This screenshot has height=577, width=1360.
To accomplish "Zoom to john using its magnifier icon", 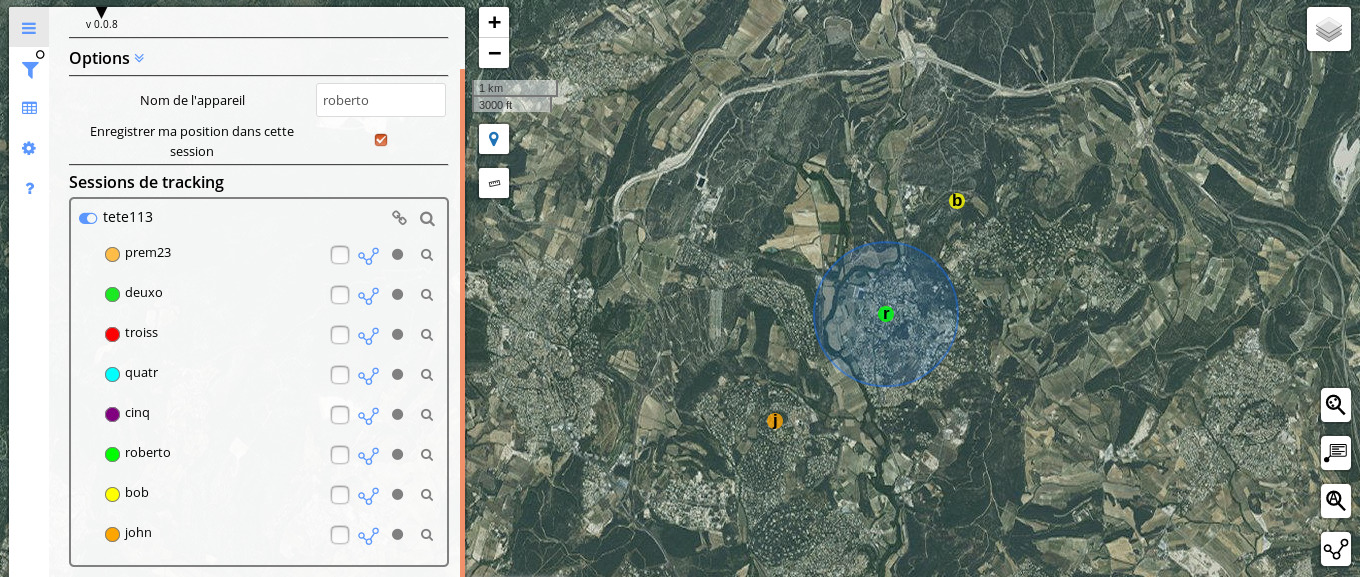I will click(427, 535).
